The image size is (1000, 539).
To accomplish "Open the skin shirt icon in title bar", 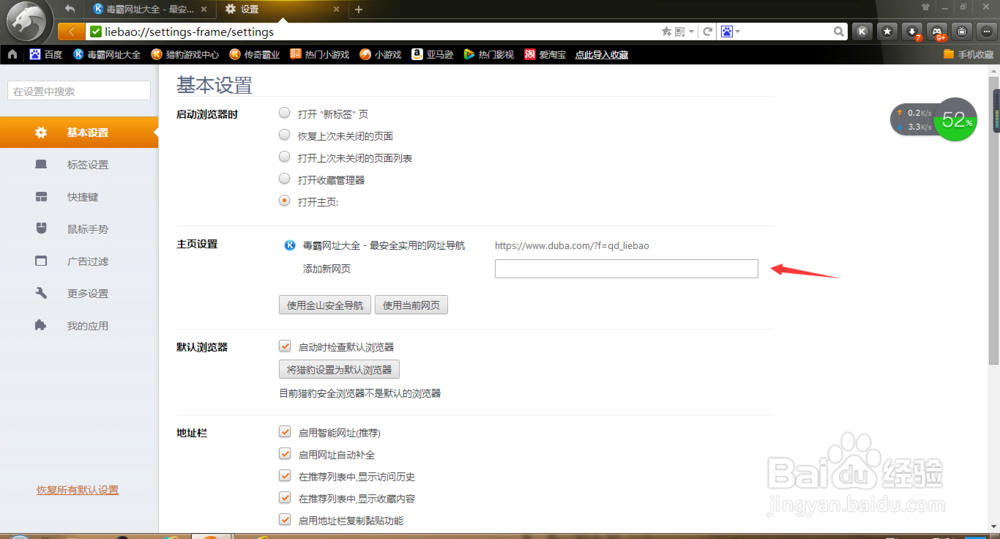I will click(925, 7).
